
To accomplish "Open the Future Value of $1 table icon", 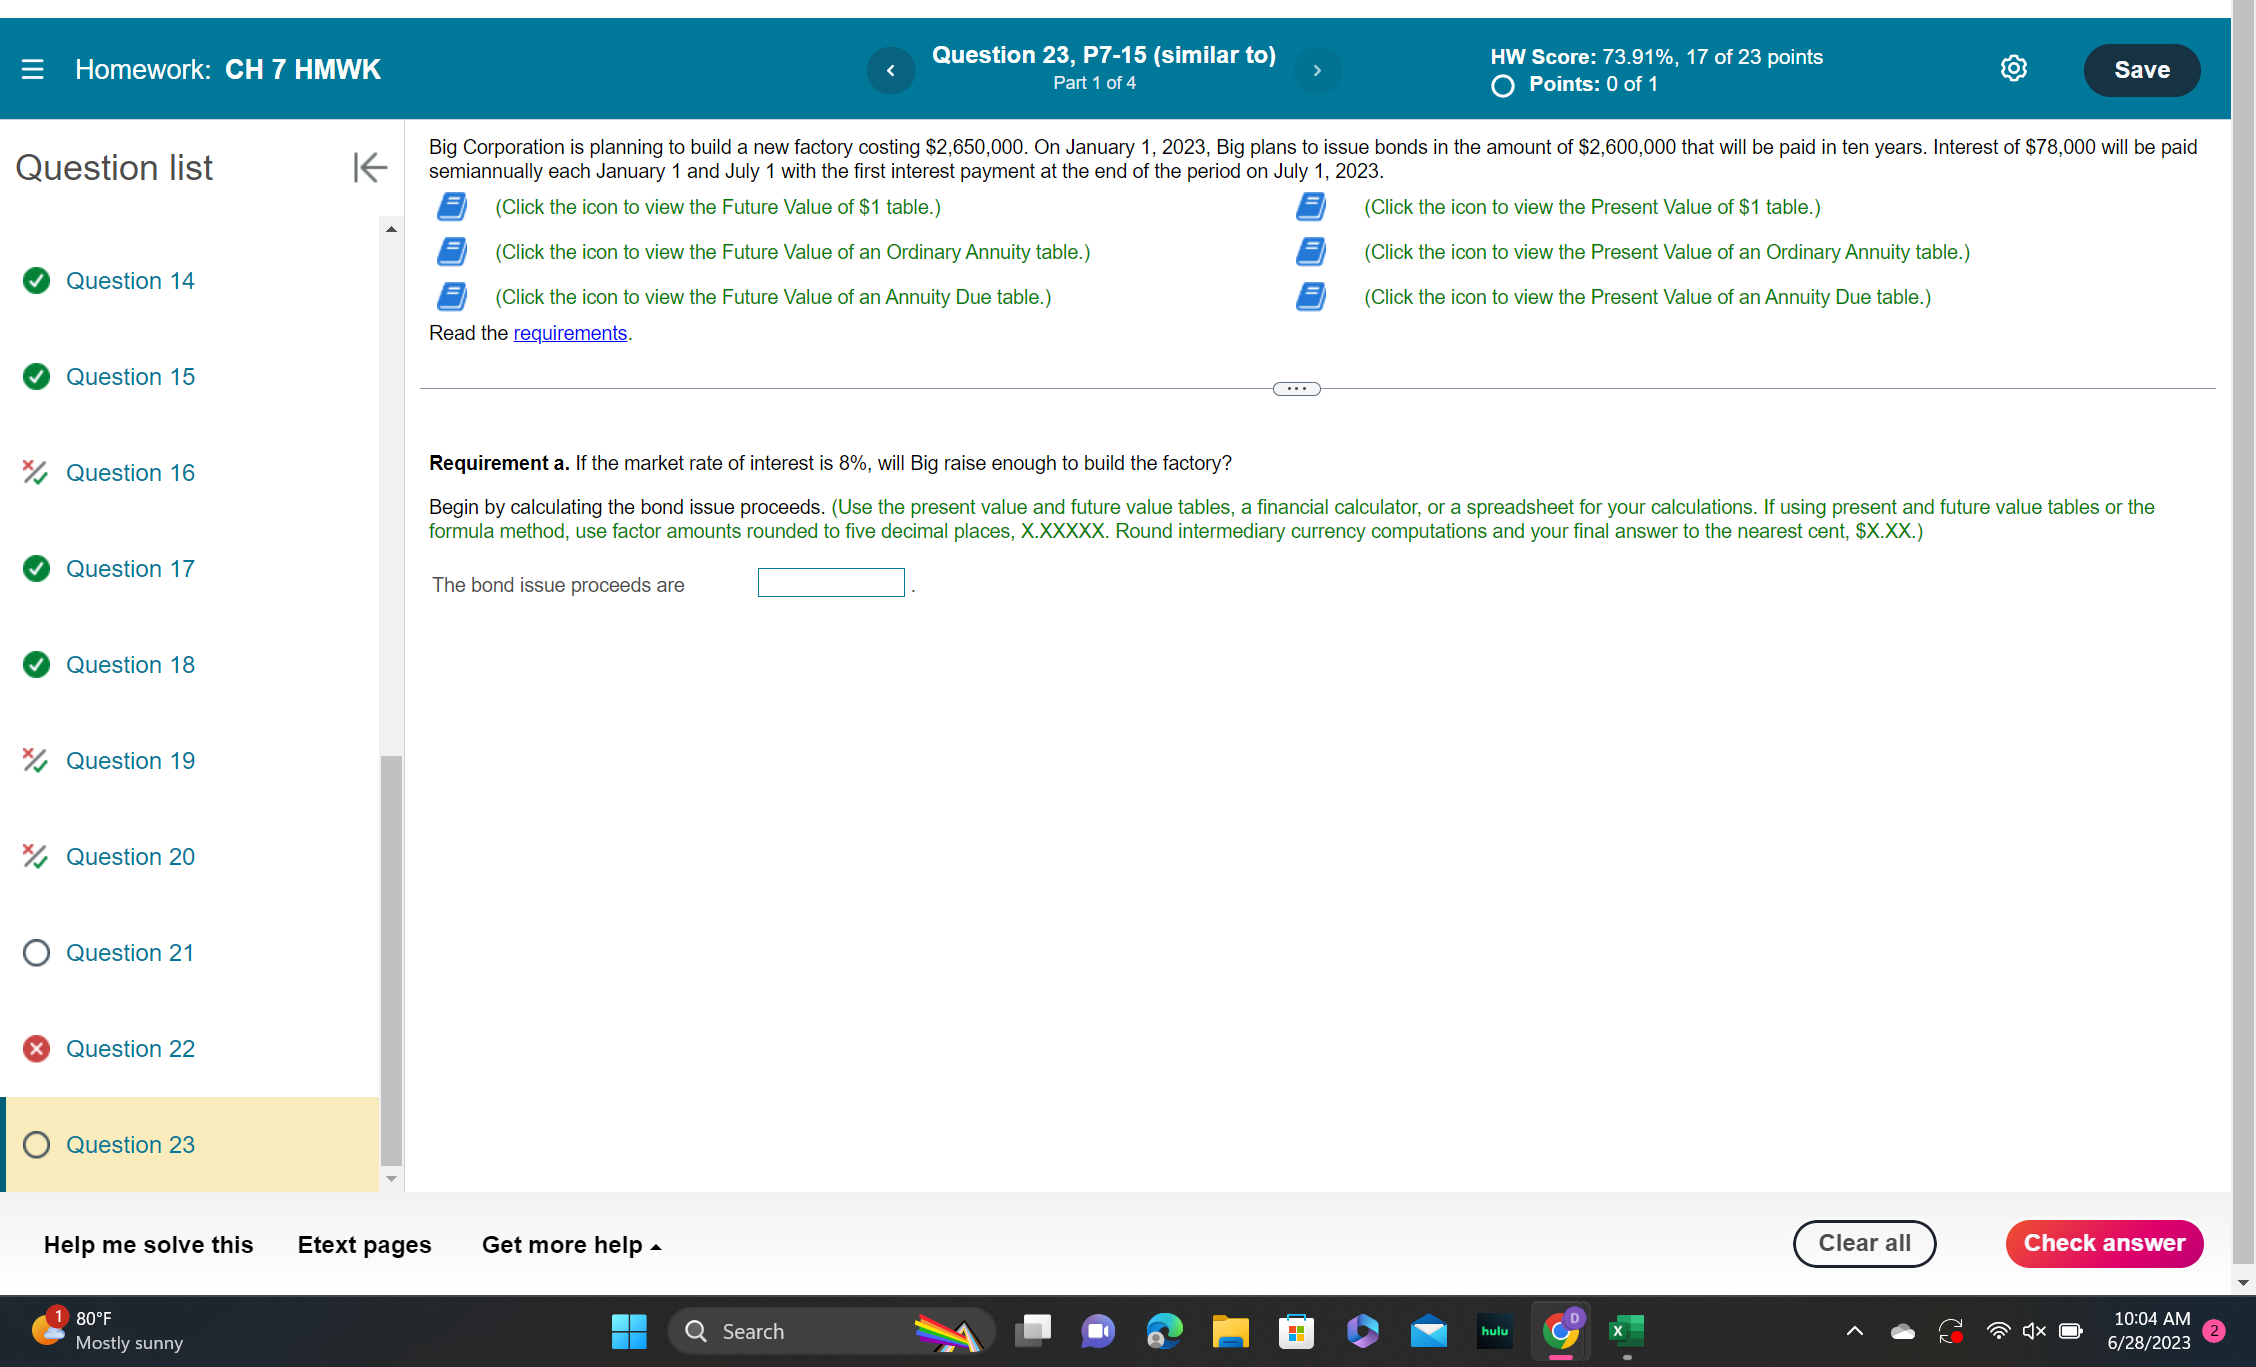I will pyautogui.click(x=452, y=207).
